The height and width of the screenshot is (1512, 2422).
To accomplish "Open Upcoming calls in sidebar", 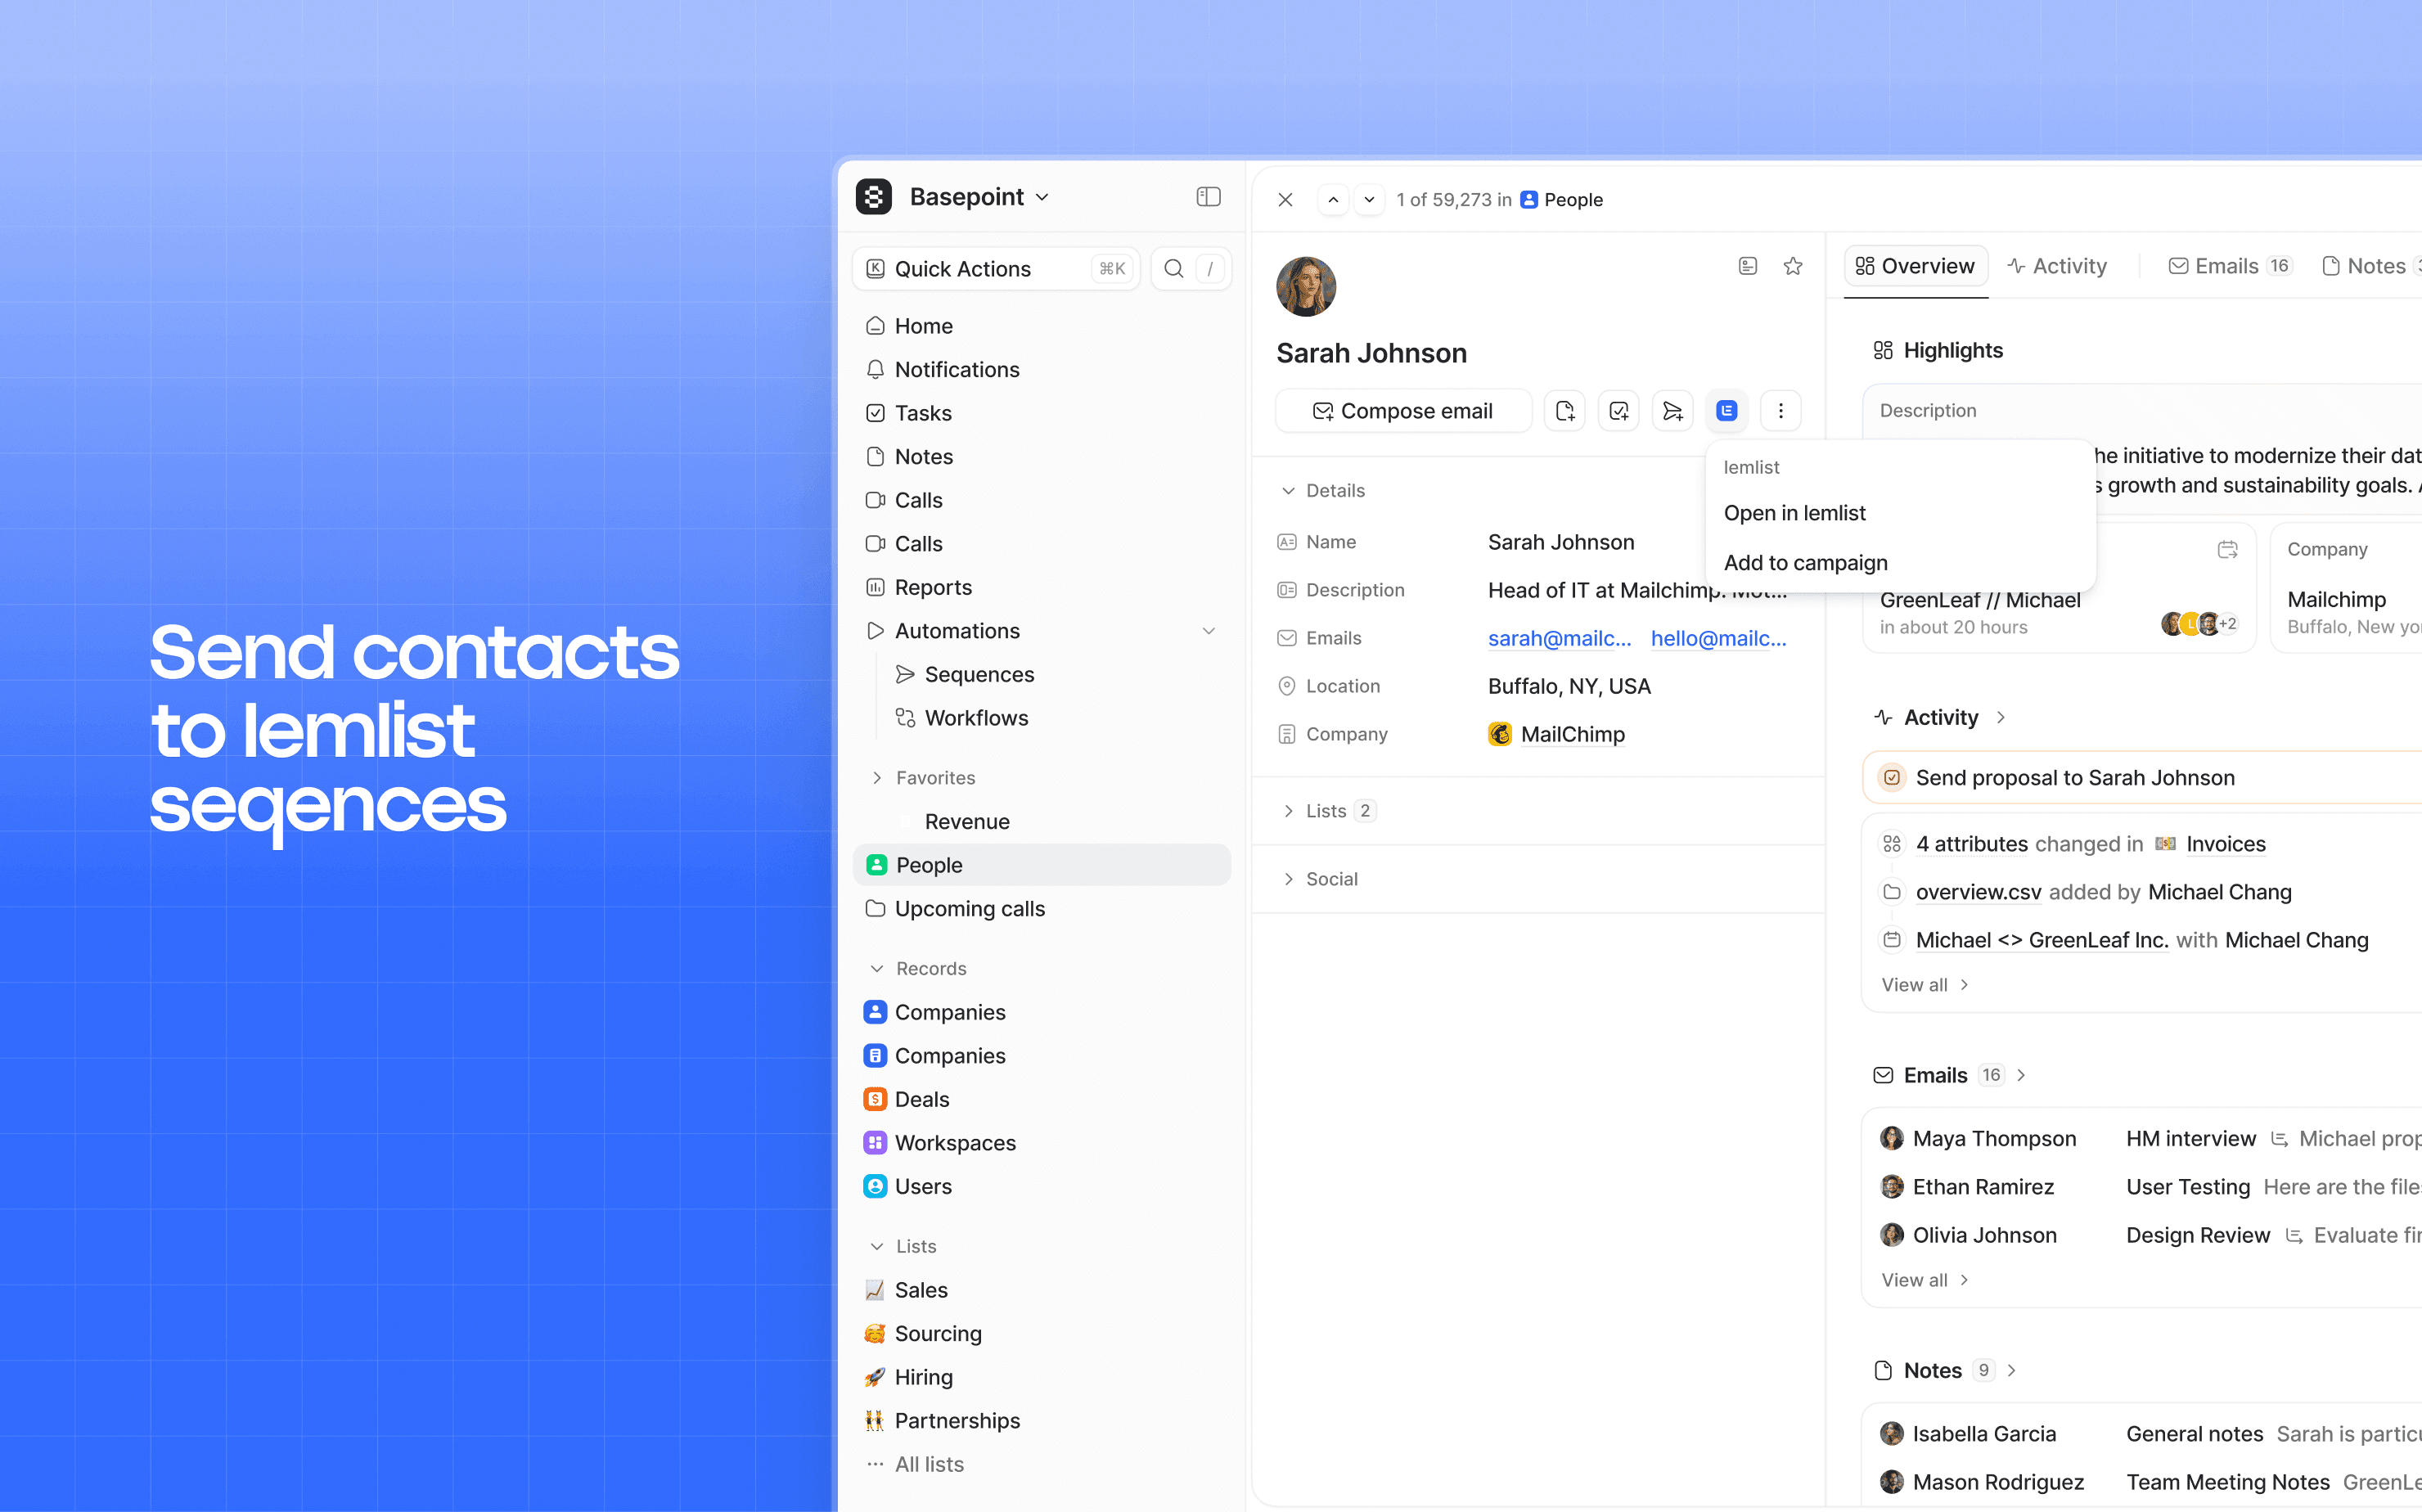I will point(1041,909).
